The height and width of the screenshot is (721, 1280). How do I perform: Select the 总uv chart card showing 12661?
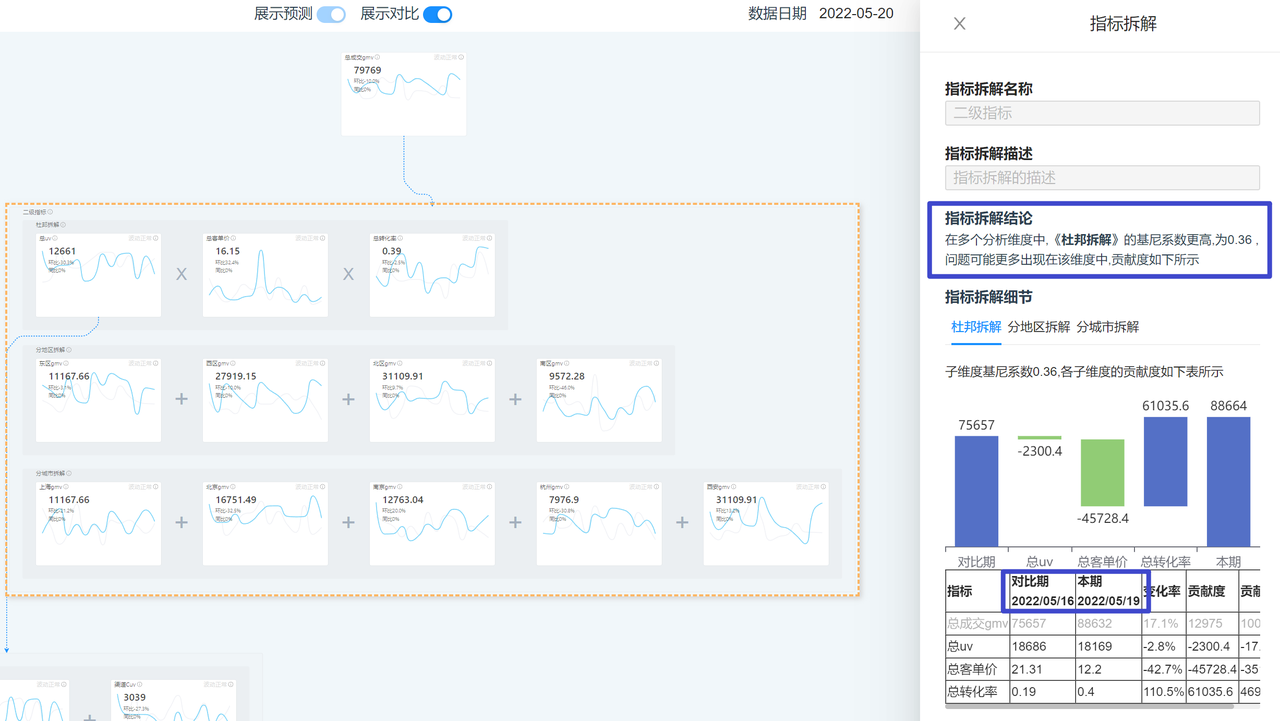pos(98,275)
